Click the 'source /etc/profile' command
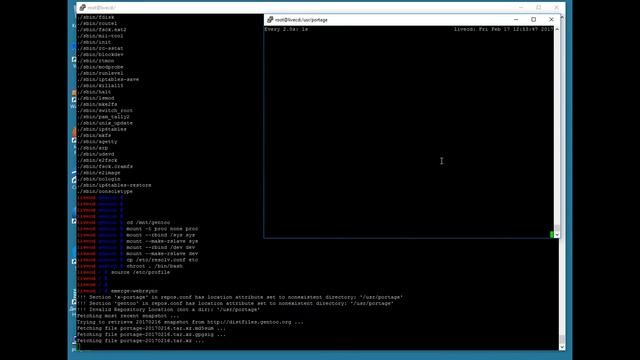The height and width of the screenshot is (360, 640). tap(140, 272)
